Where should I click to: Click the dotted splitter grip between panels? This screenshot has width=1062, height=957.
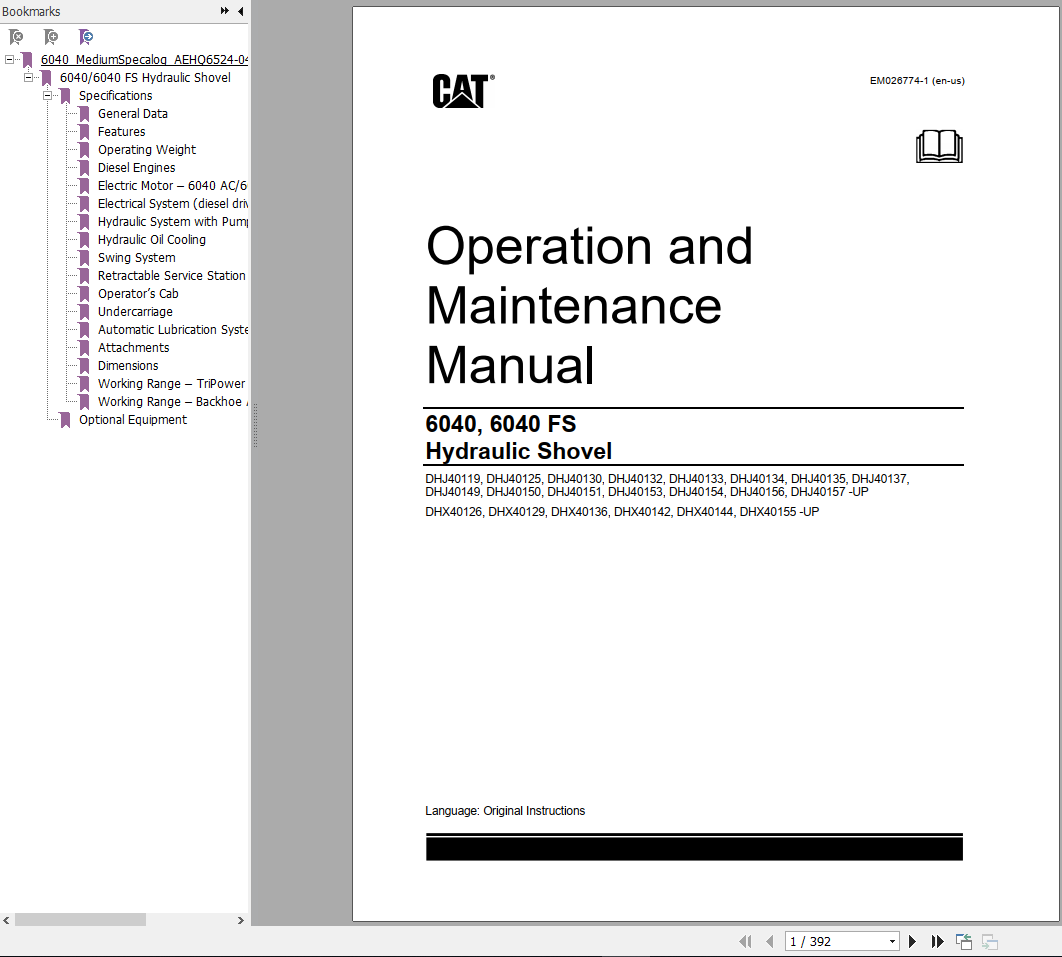pos(255,425)
